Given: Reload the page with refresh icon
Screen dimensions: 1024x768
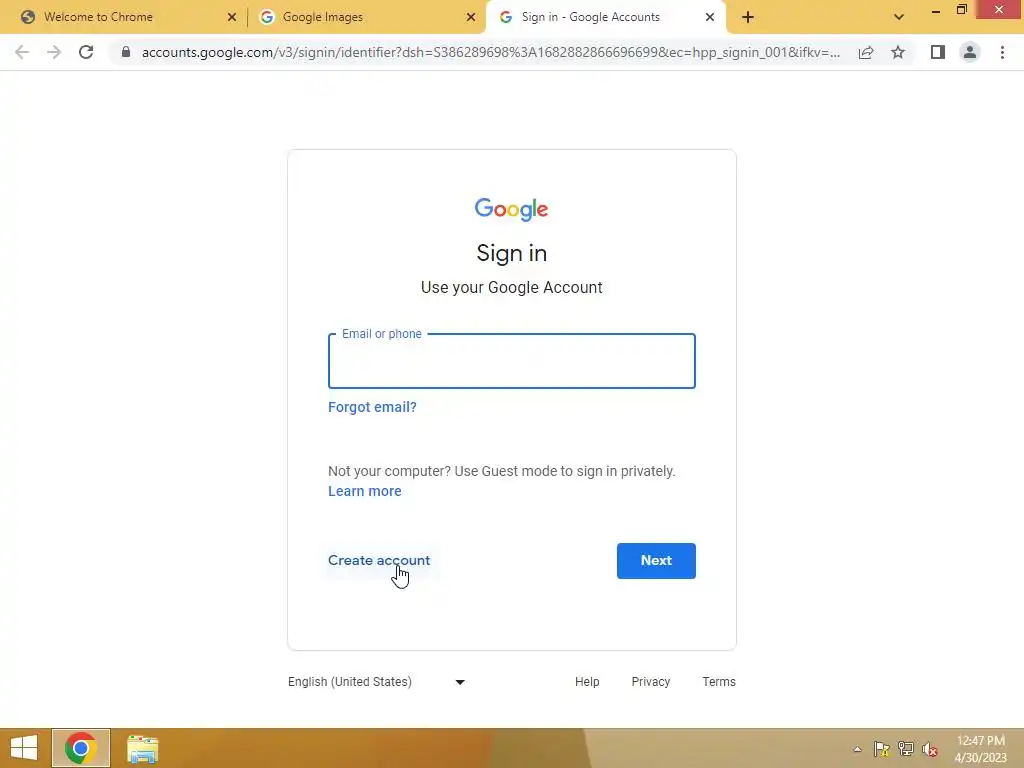Looking at the screenshot, I should pos(86,52).
